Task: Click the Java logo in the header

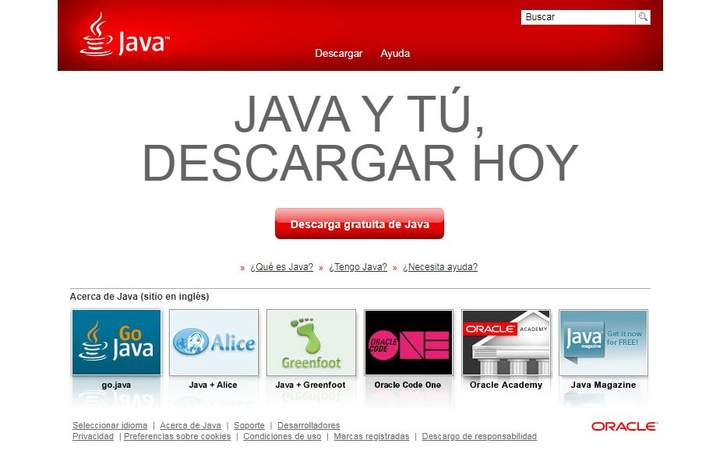Action: [x=124, y=35]
